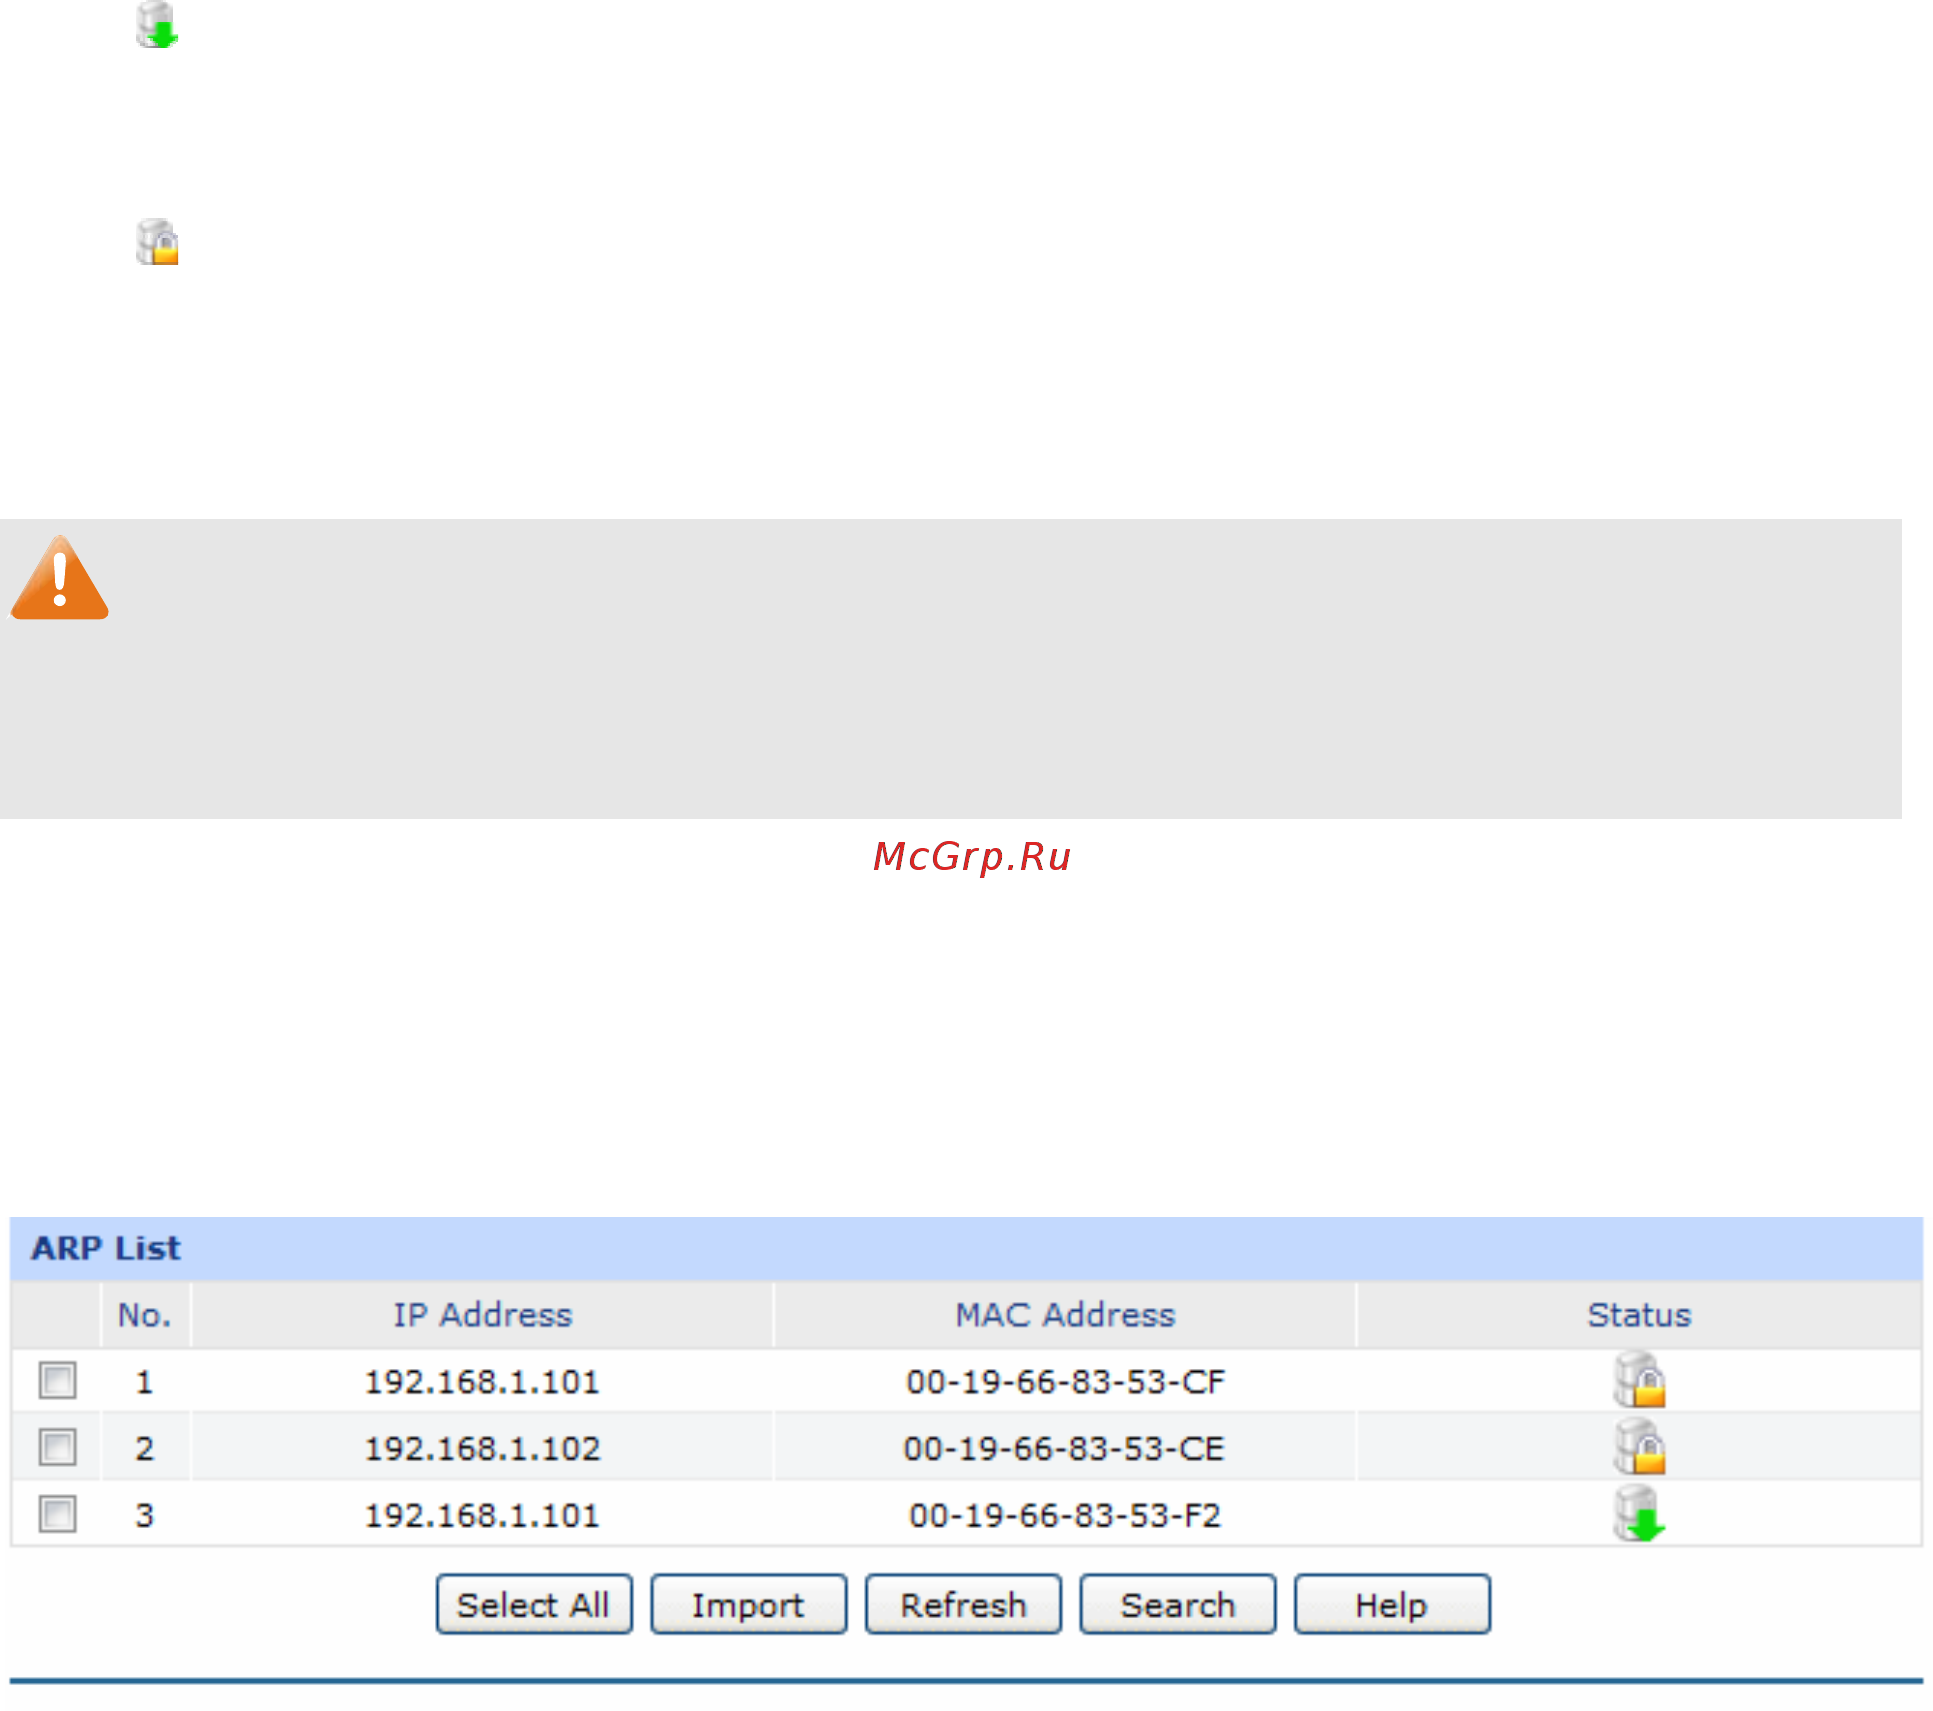Screen dimensions: 1933x1711
Task: Refresh the ARP list
Action: [963, 1604]
